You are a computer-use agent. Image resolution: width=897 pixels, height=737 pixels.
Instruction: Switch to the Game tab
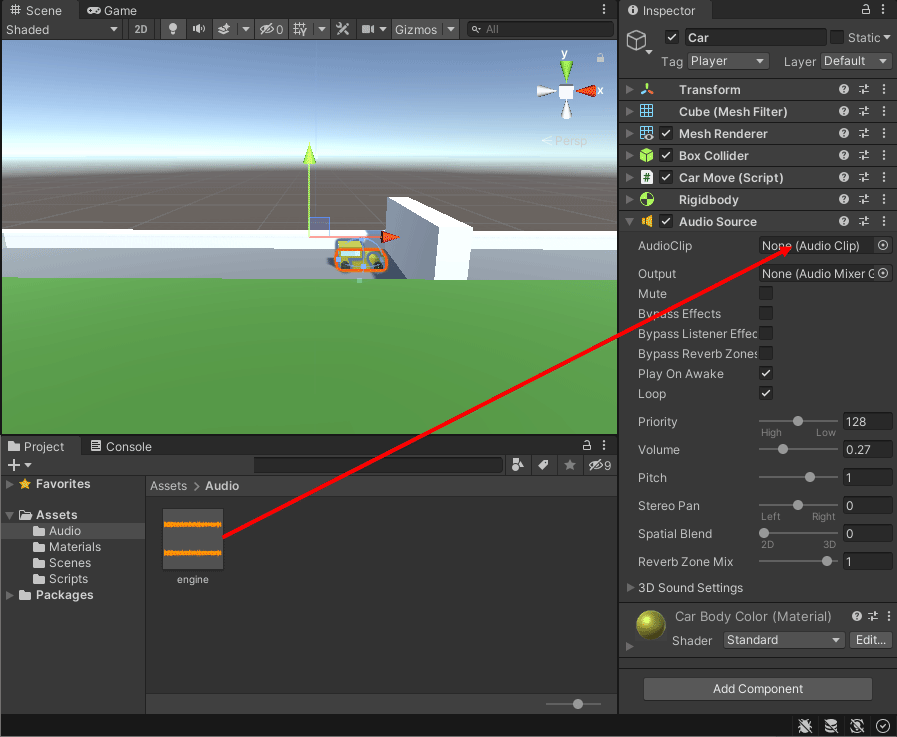[x=112, y=10]
